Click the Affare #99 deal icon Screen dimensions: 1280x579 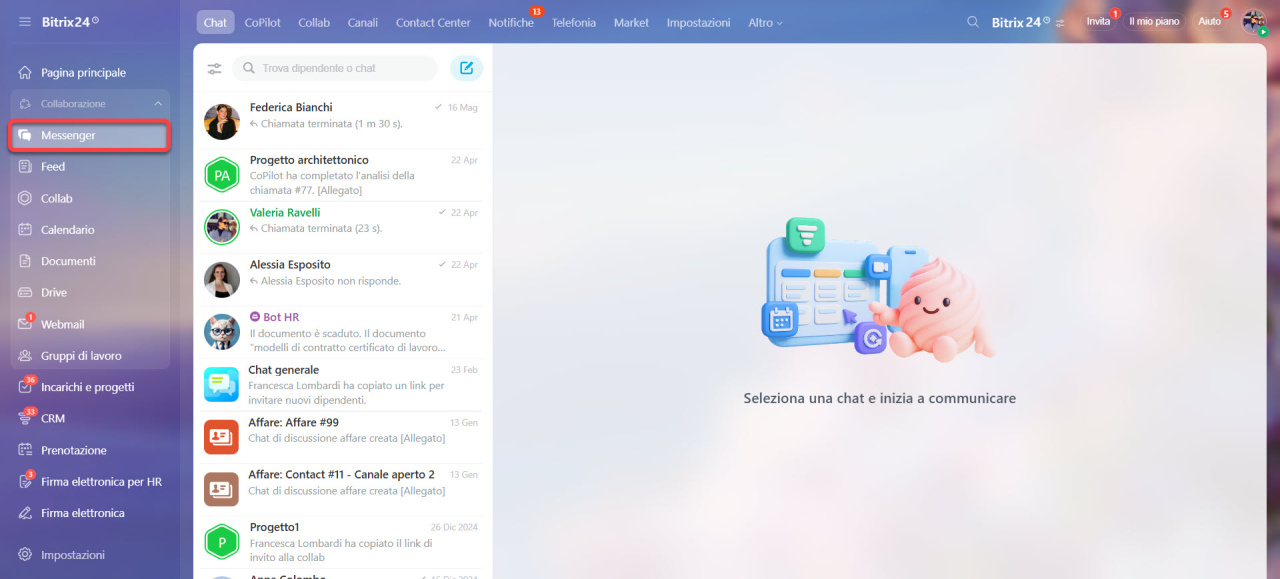point(221,437)
